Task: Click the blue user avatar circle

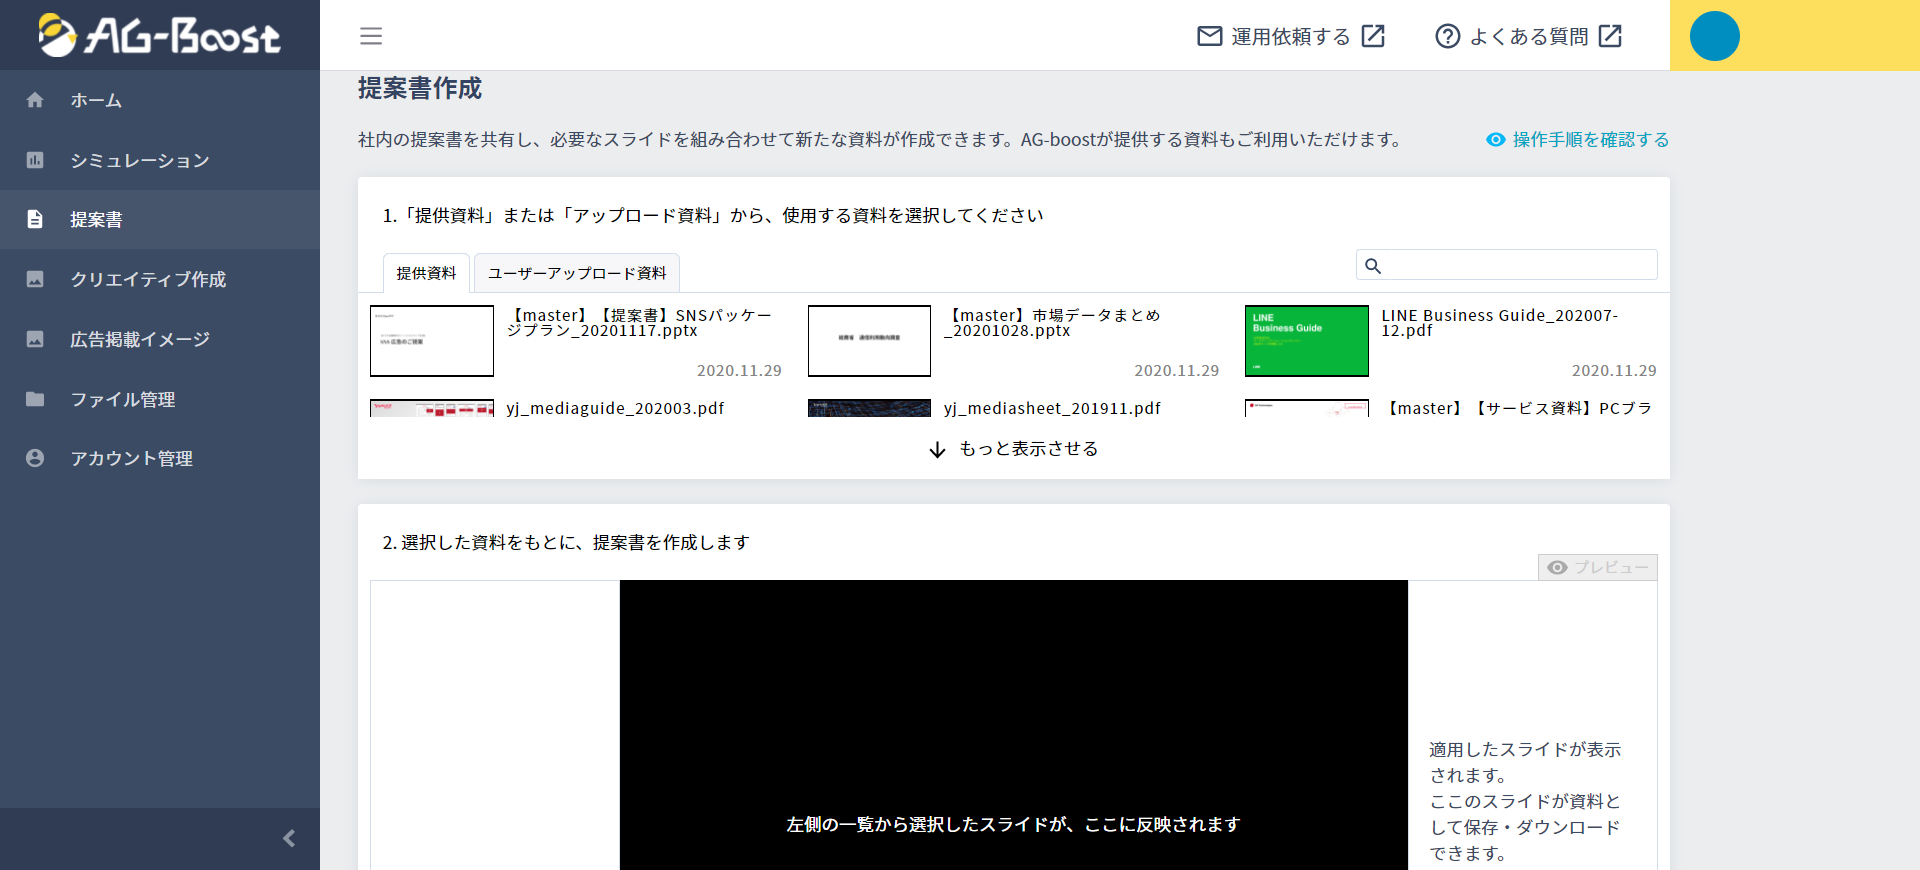Action: click(1714, 36)
